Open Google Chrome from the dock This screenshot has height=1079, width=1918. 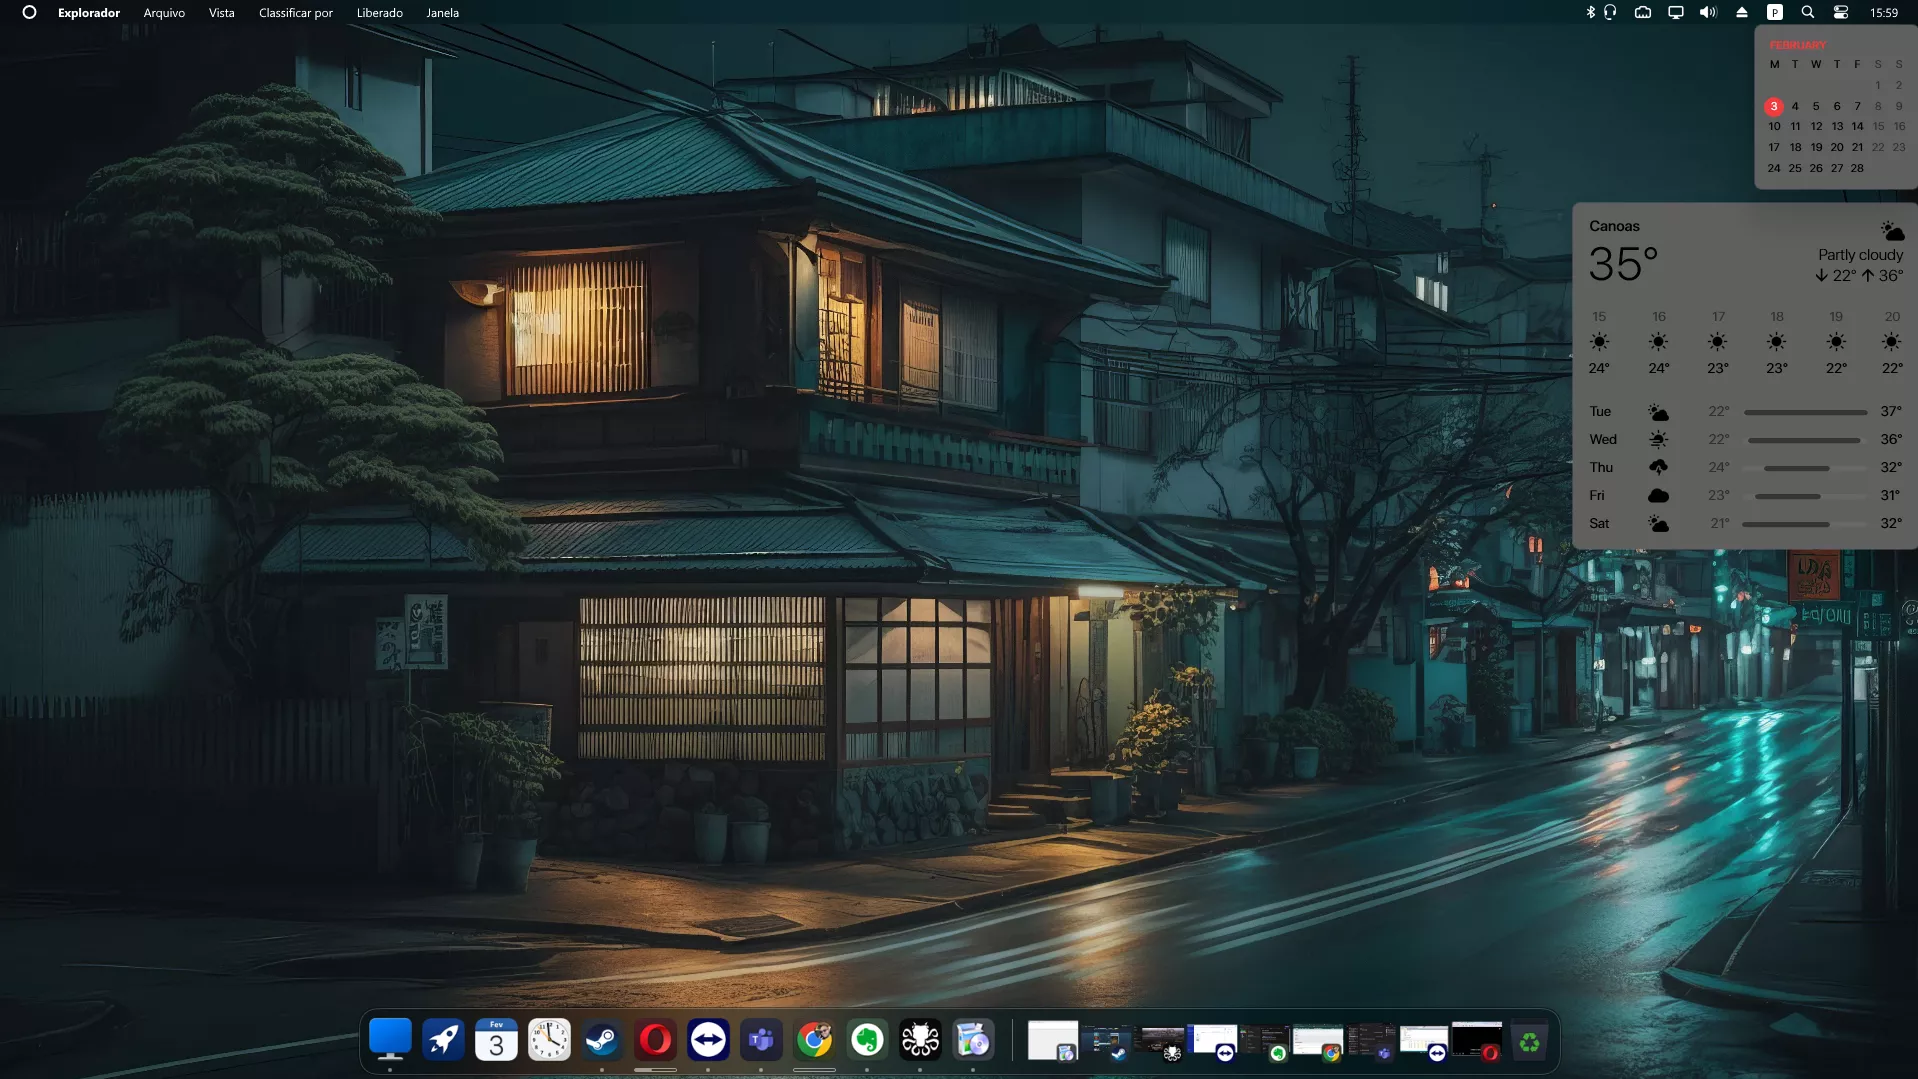814,1040
